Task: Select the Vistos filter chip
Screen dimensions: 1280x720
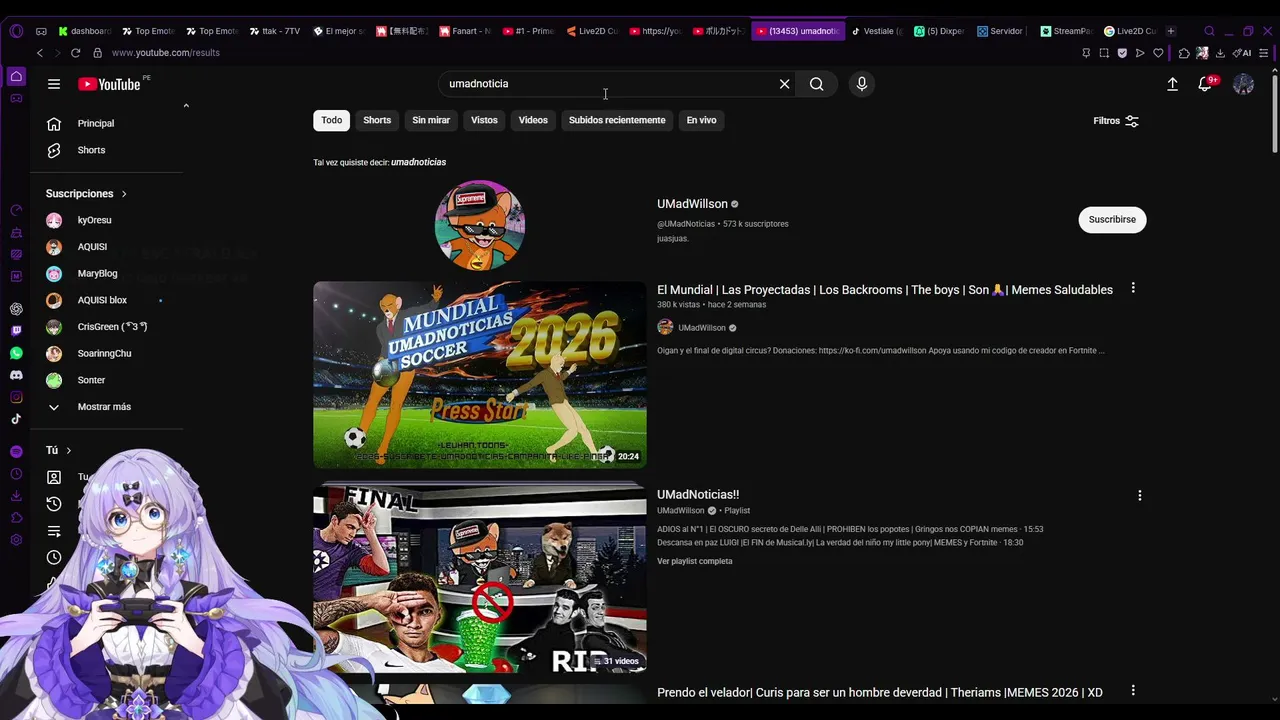Action: point(484,120)
